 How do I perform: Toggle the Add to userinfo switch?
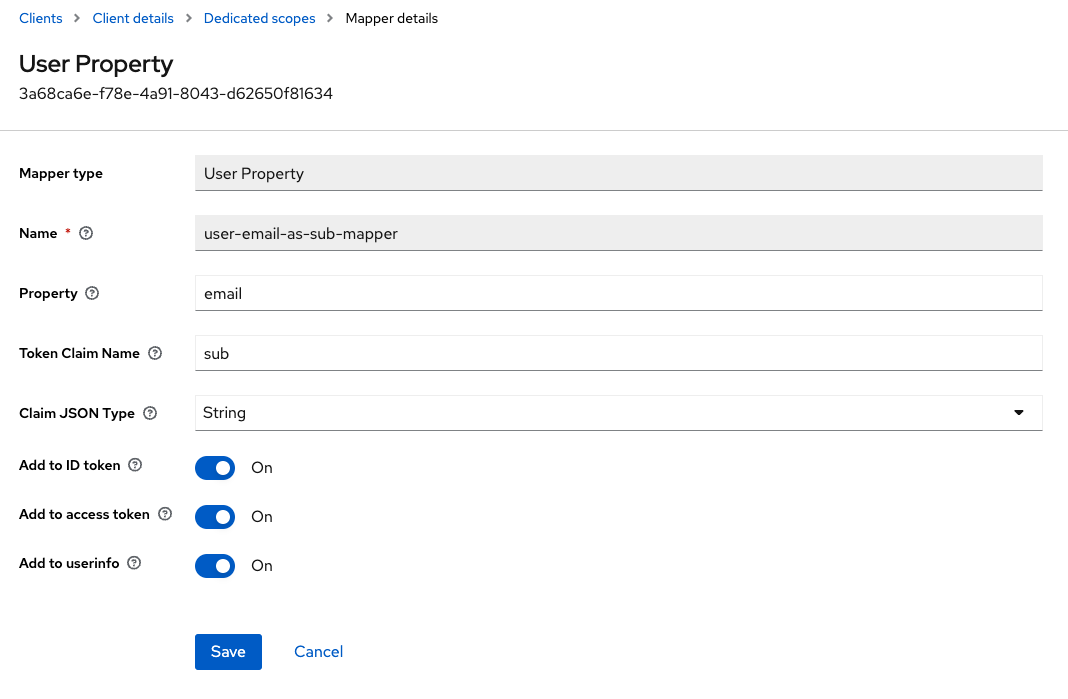(215, 566)
